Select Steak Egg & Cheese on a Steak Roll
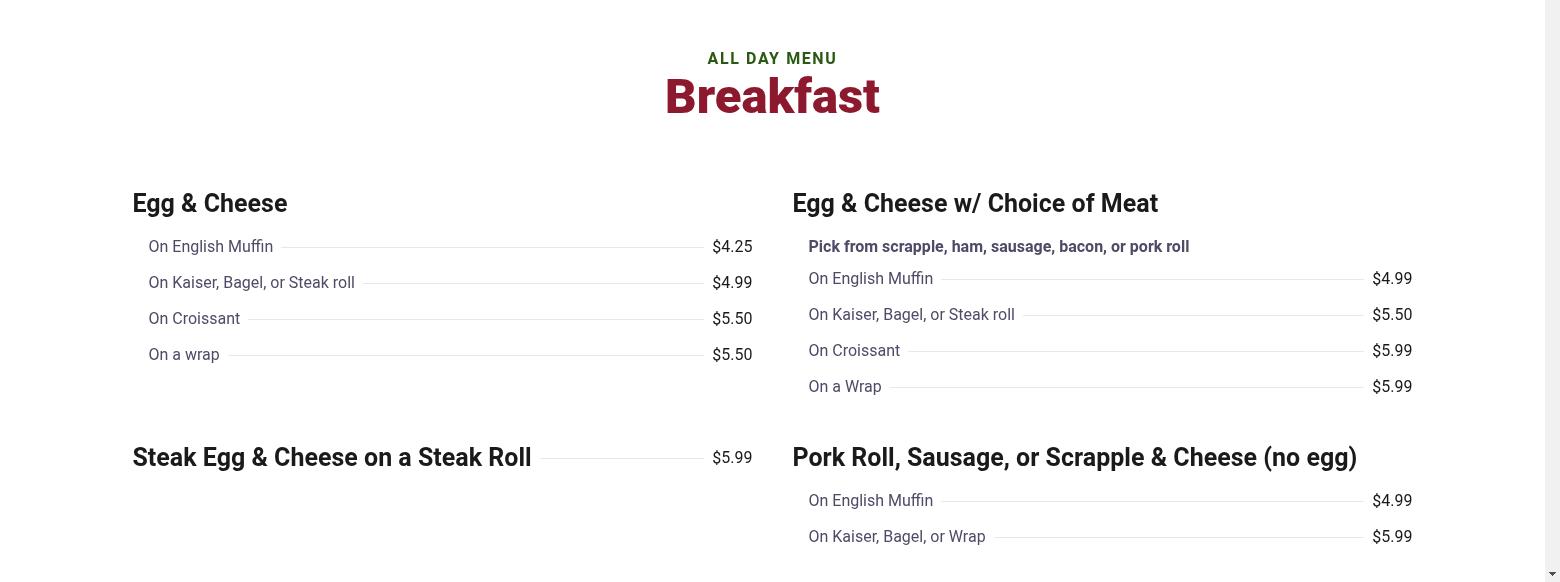 click(x=332, y=457)
